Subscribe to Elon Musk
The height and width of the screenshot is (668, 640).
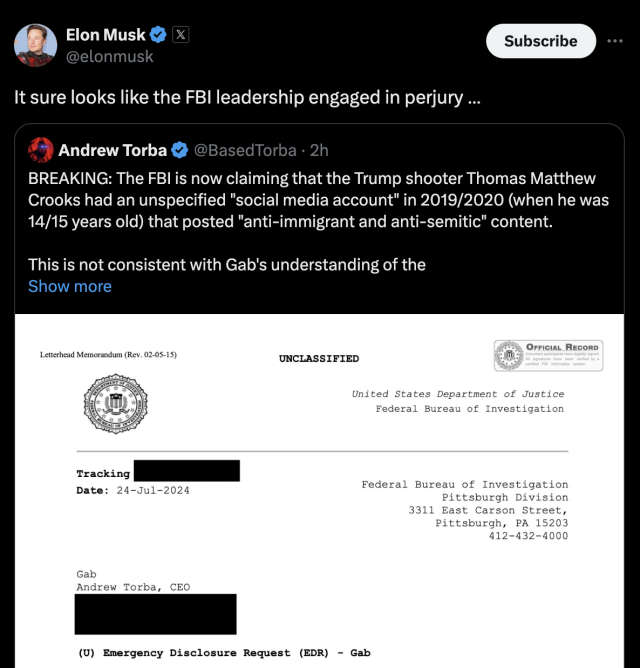pos(541,41)
